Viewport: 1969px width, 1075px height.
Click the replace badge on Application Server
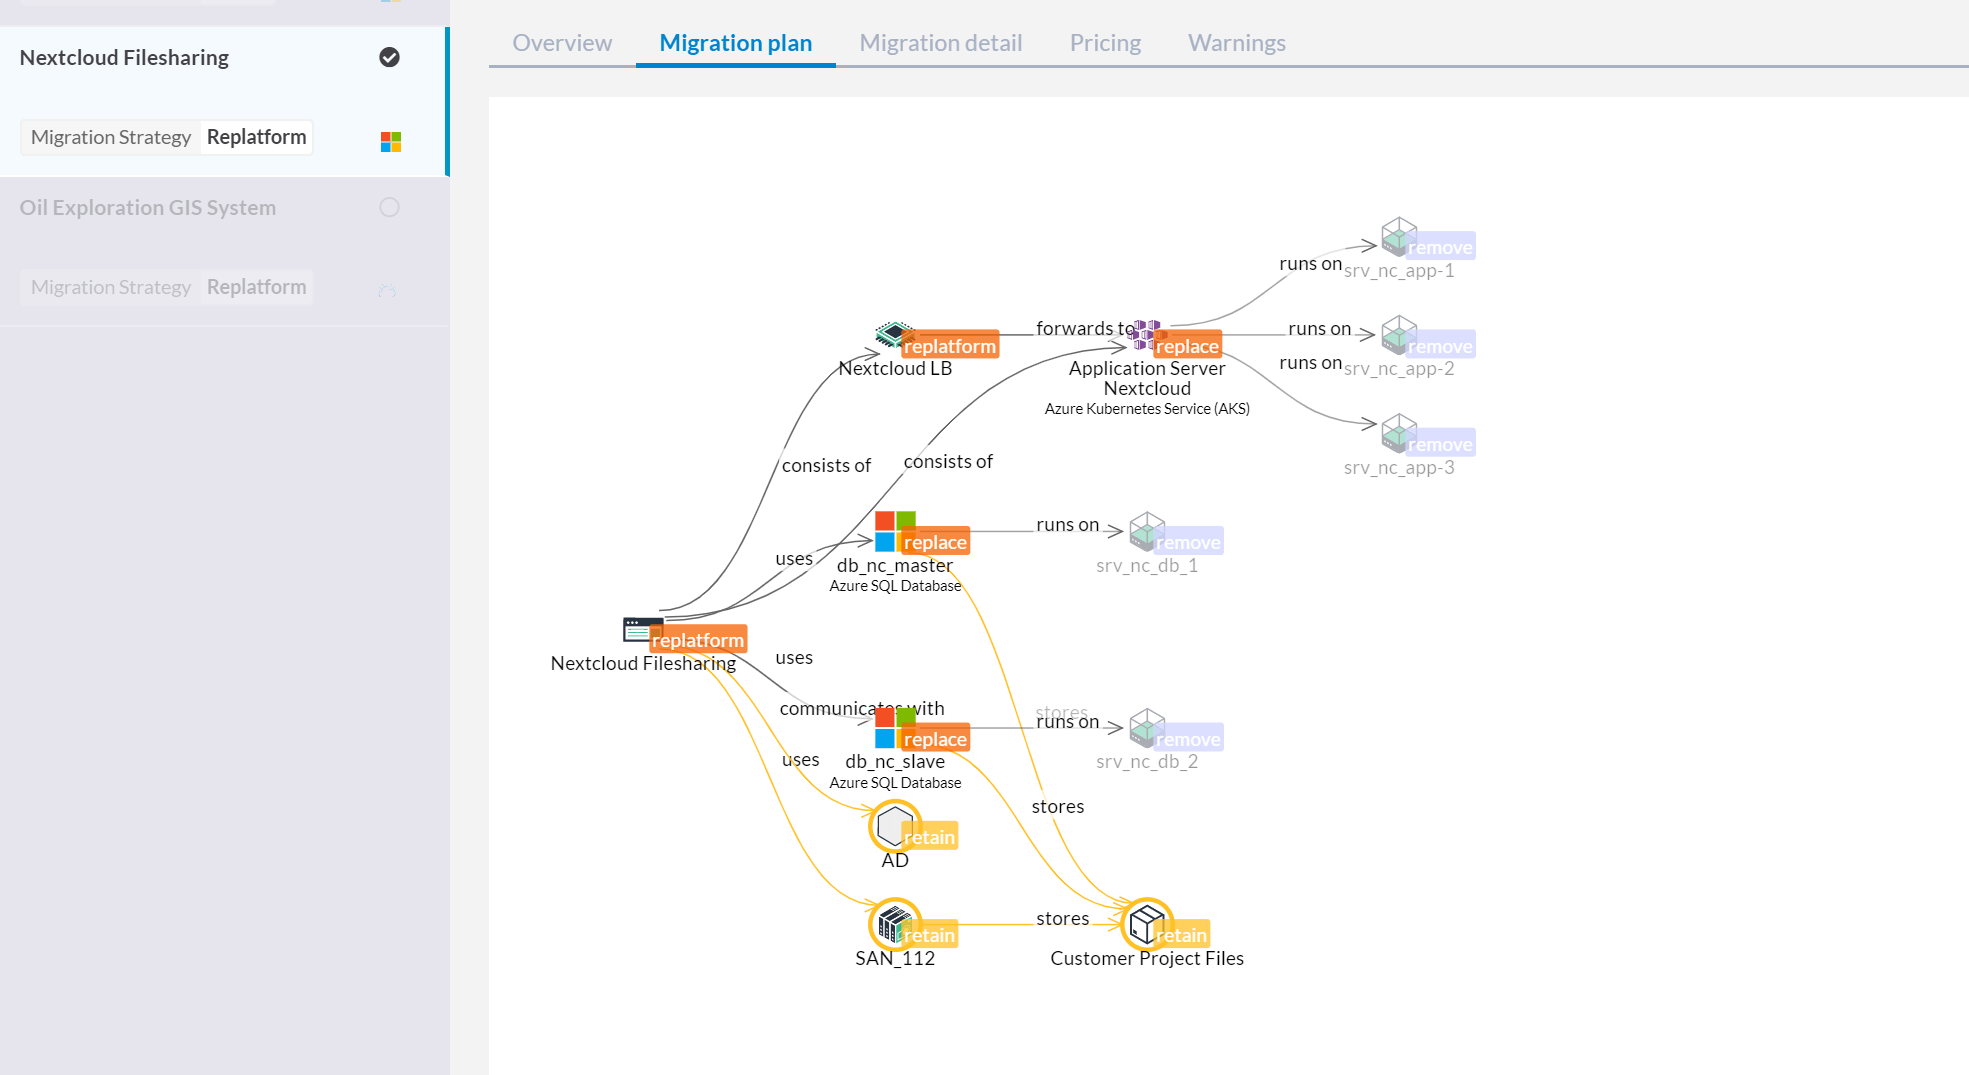click(x=1187, y=345)
